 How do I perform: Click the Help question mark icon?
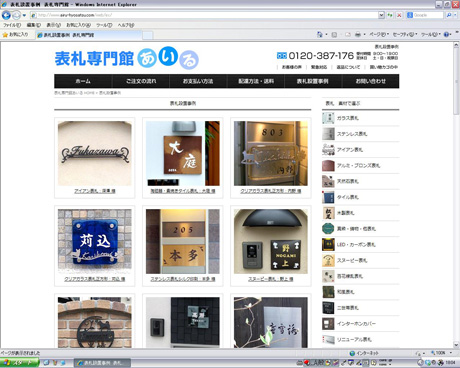pos(446,34)
